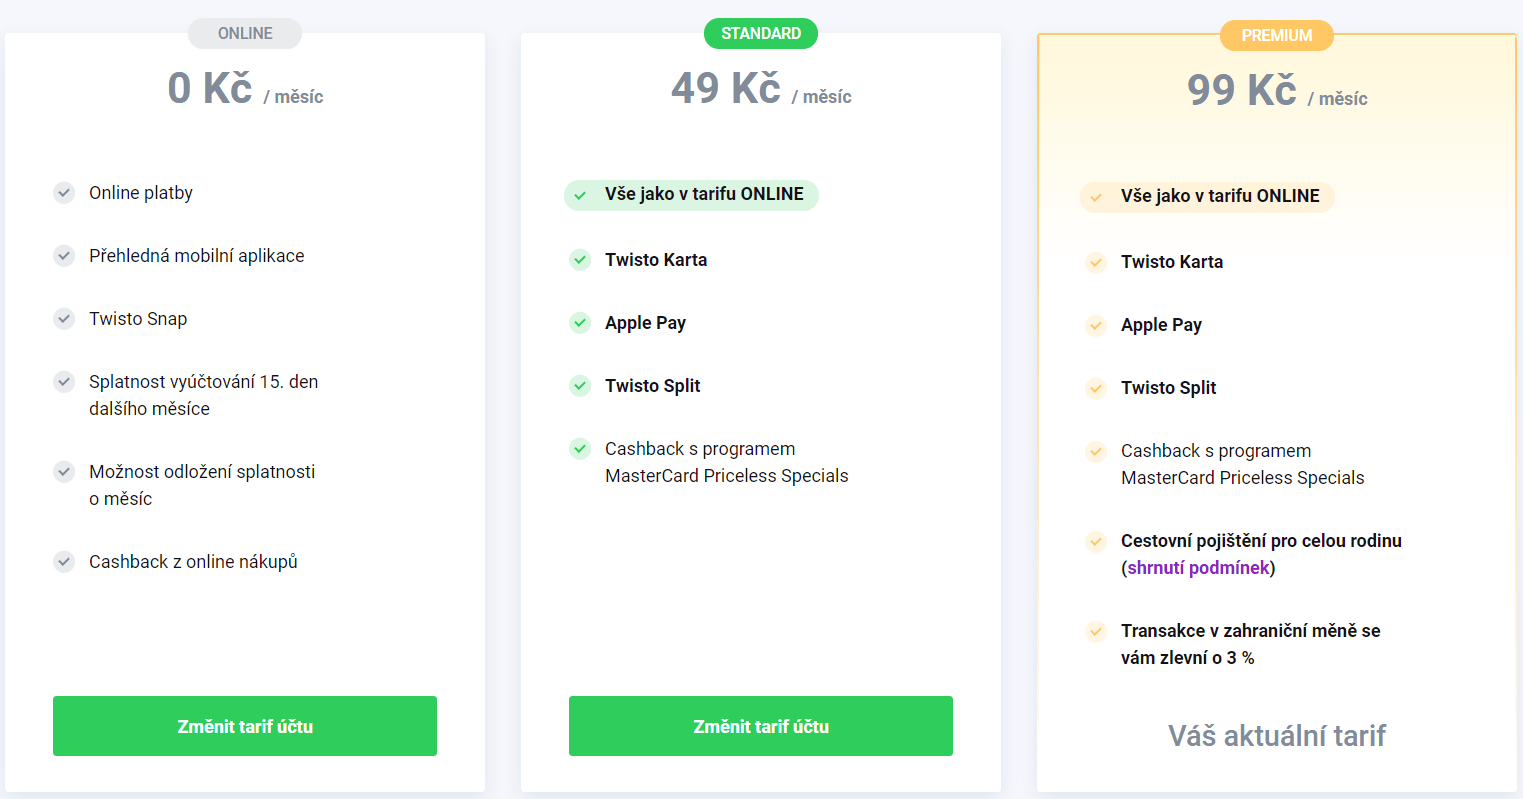Click Změnit tarif účtu in STANDARD plan
Viewport: 1523px width, 799px height.
761,726
